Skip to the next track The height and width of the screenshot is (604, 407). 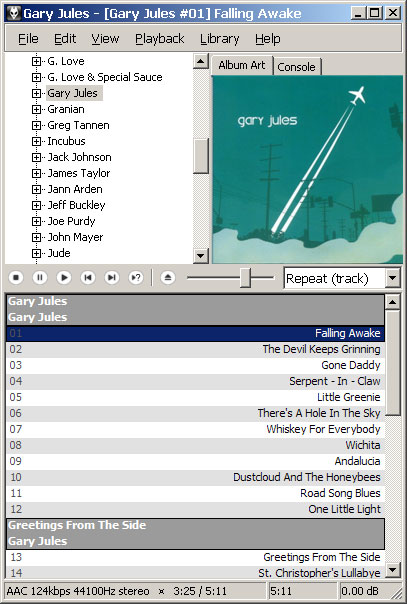pyautogui.click(x=112, y=277)
